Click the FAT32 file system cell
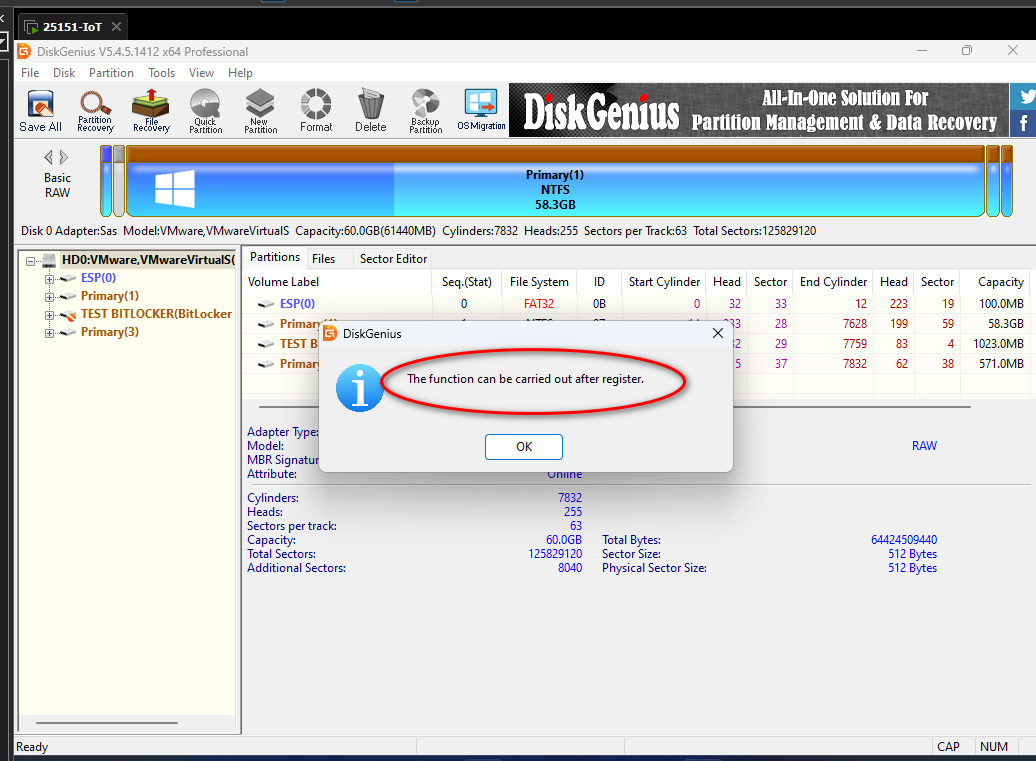Image resolution: width=1036 pixels, height=761 pixels. (x=539, y=304)
